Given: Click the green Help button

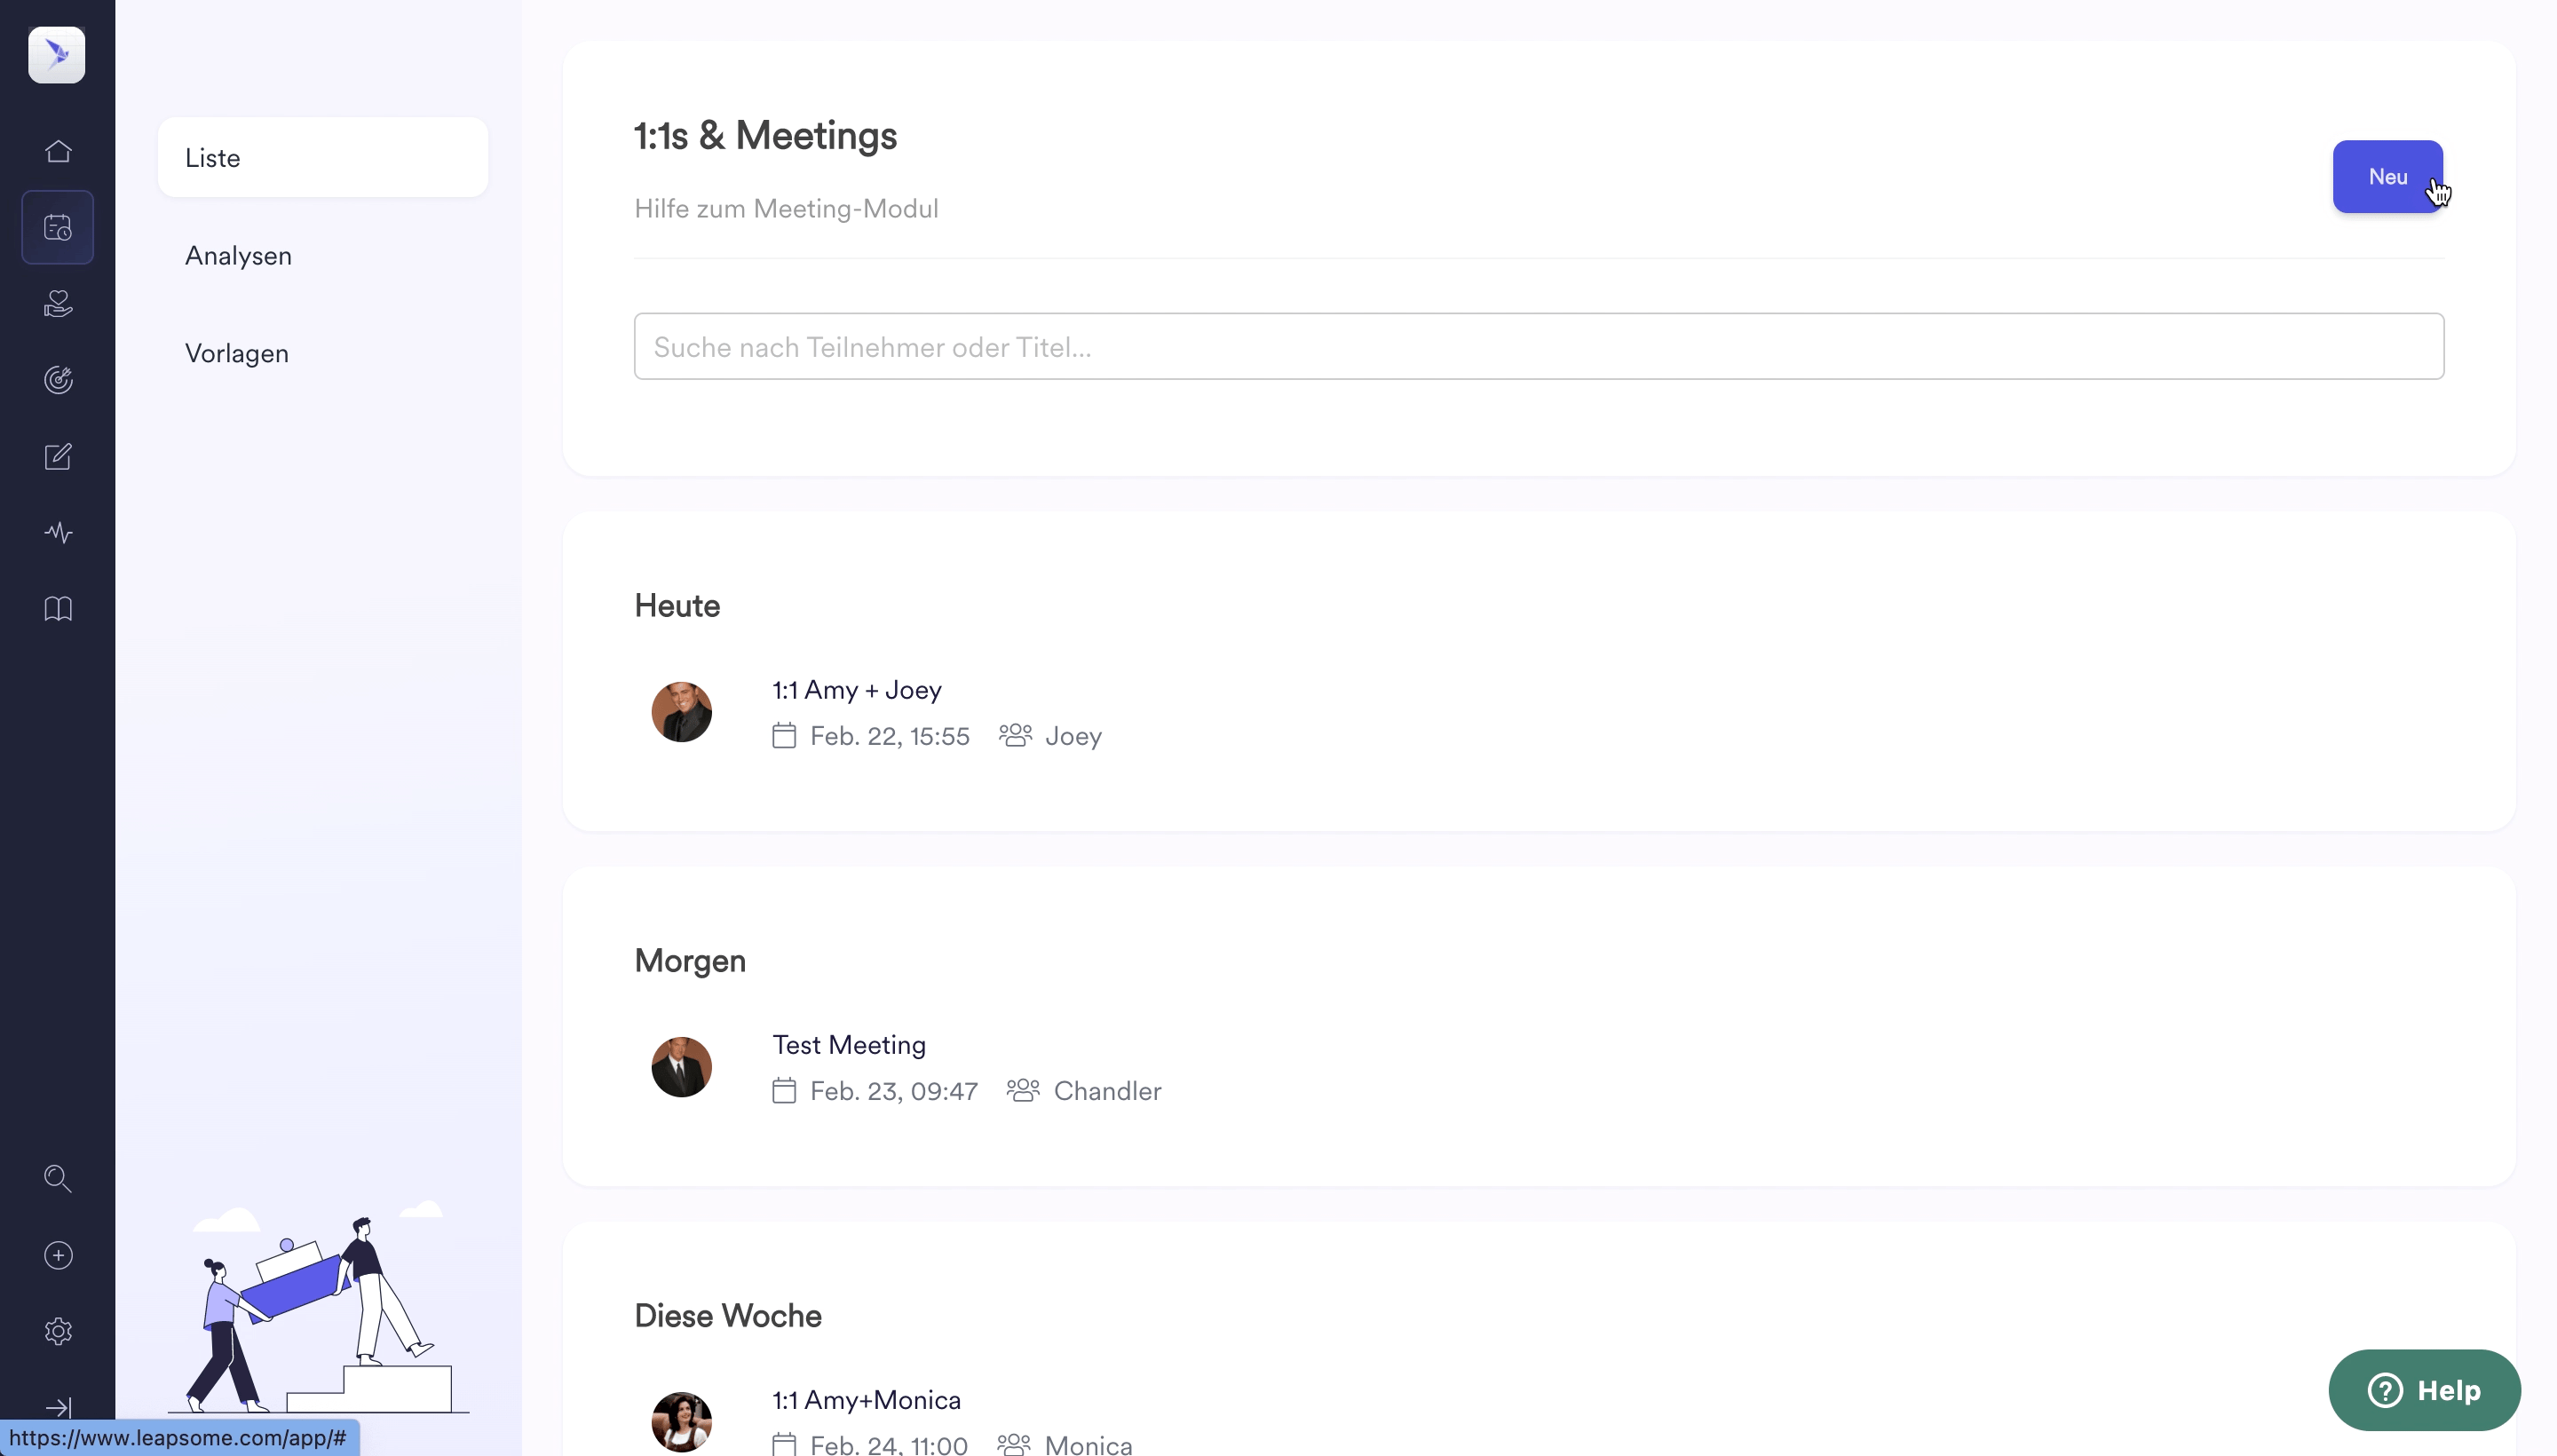Looking at the screenshot, I should click(x=2424, y=1390).
